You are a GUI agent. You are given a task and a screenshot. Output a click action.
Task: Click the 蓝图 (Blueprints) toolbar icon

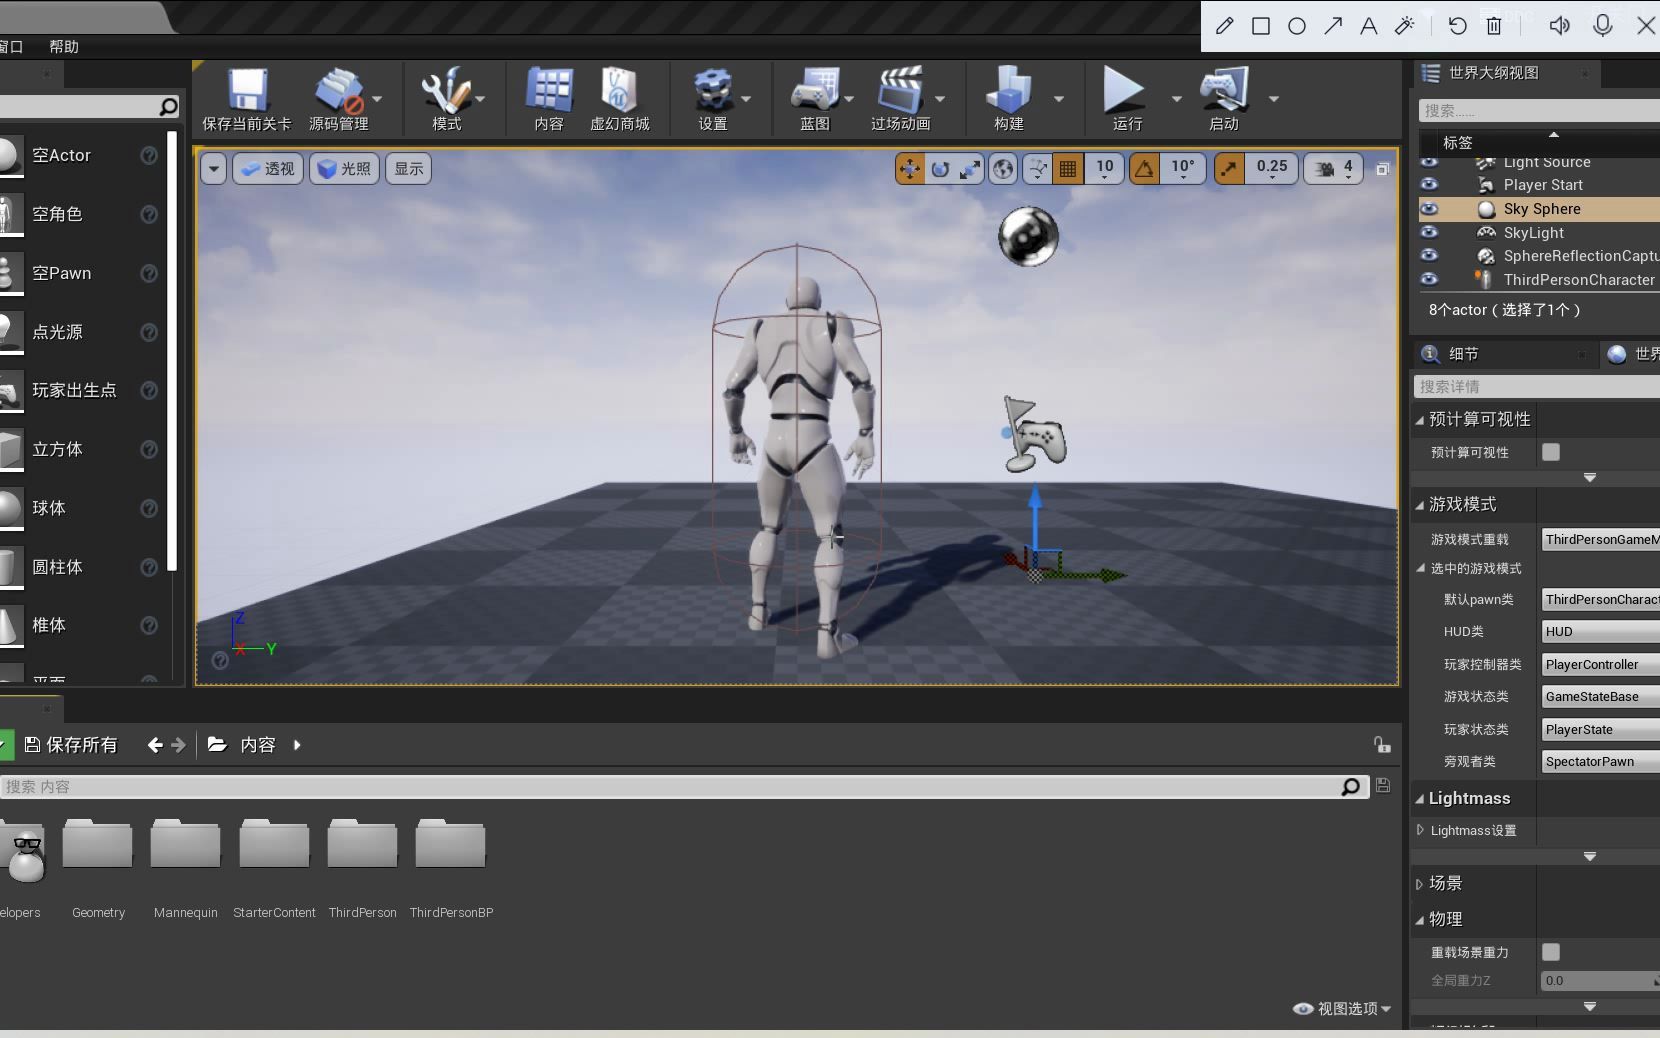[x=817, y=95]
